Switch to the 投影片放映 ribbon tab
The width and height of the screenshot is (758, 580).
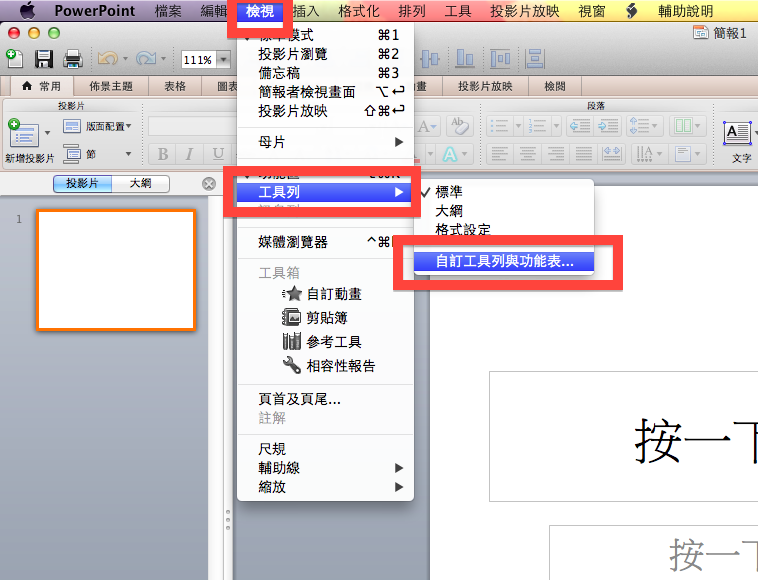coord(485,87)
